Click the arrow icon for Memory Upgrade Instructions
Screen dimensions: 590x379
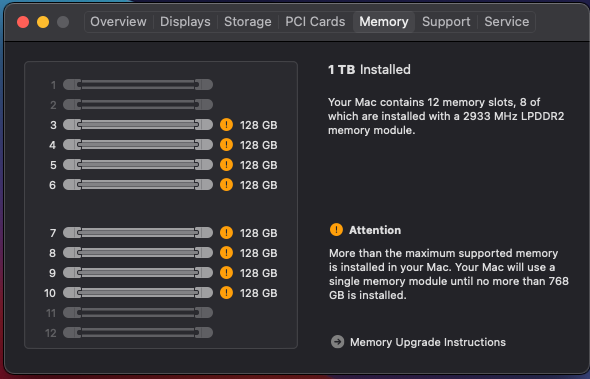coord(338,342)
